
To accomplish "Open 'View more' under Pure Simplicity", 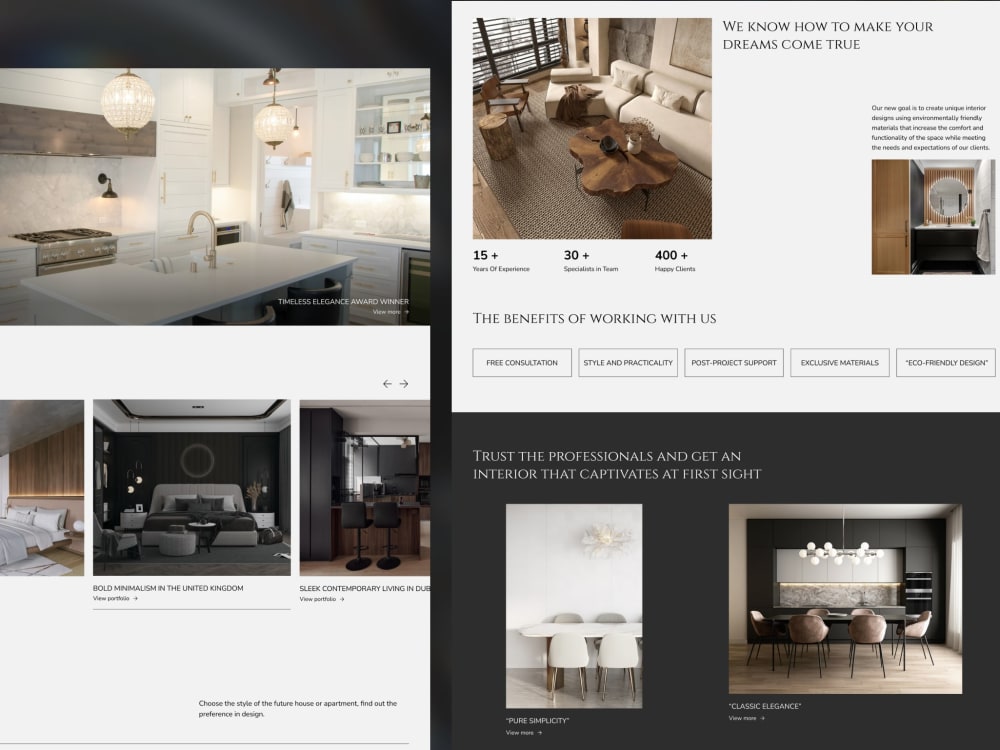I will [524, 733].
